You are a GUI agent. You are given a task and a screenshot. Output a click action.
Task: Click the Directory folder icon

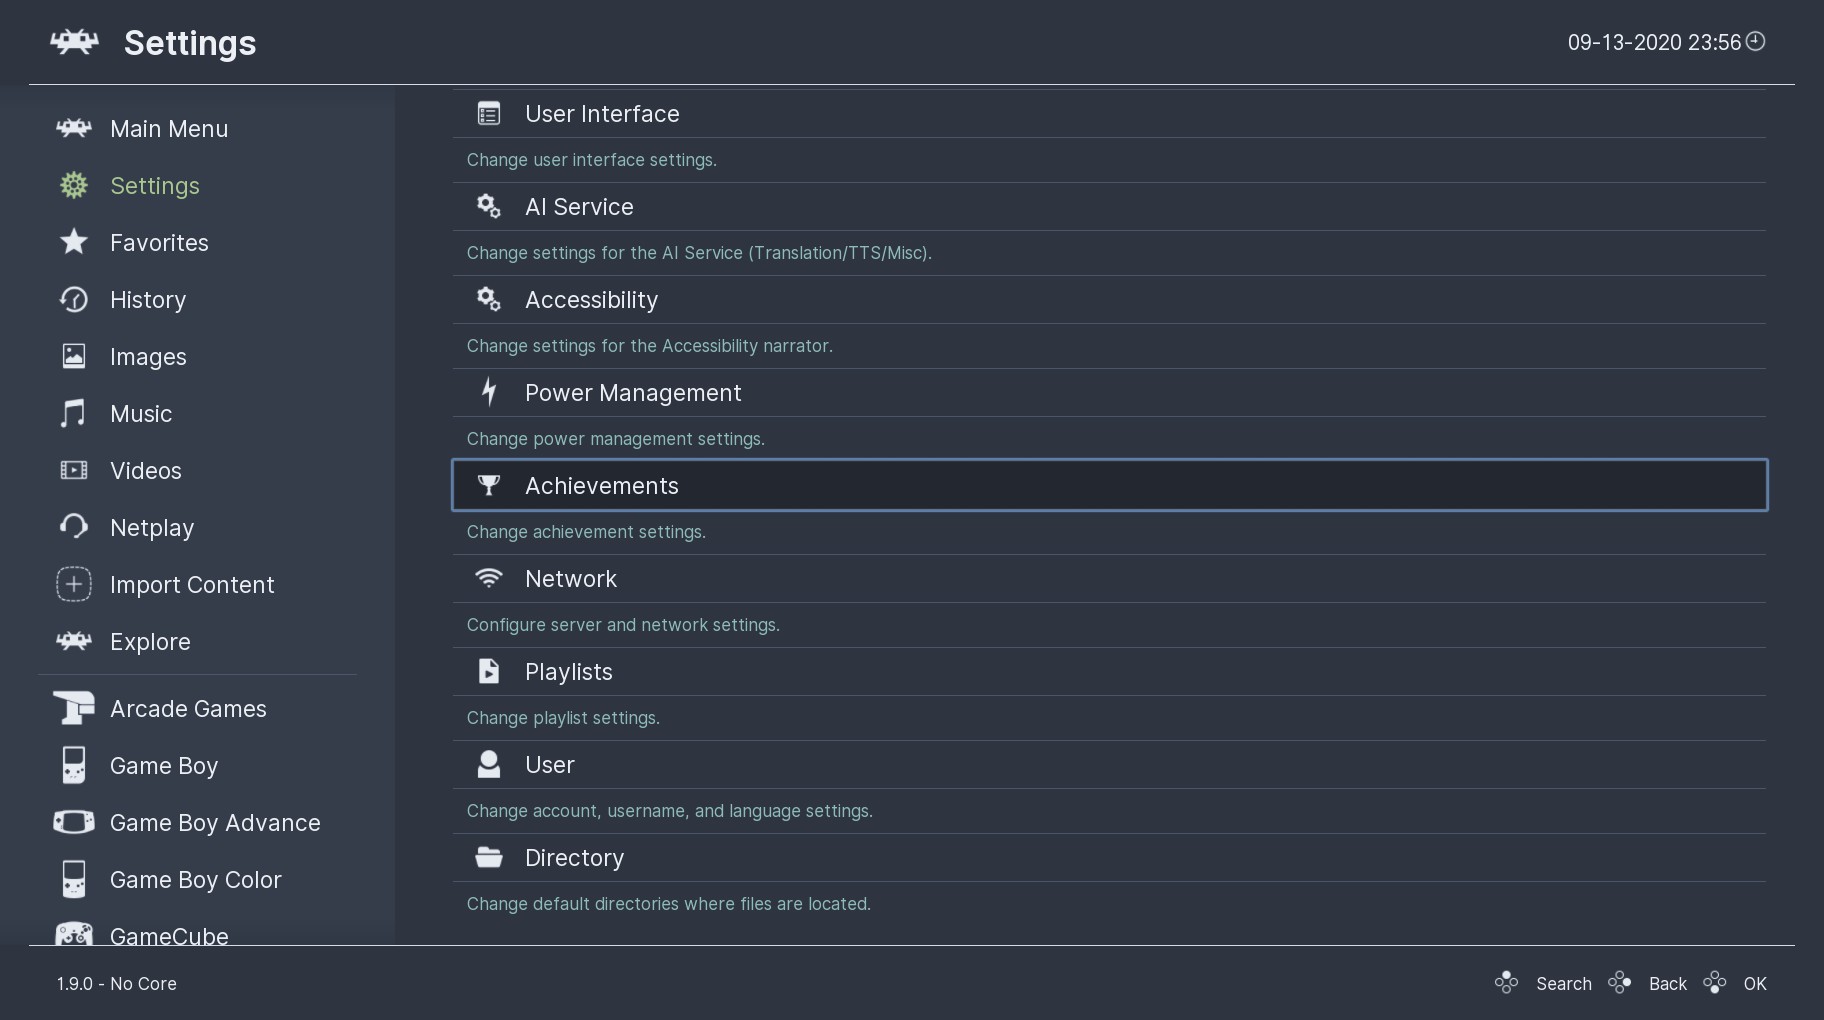click(488, 857)
